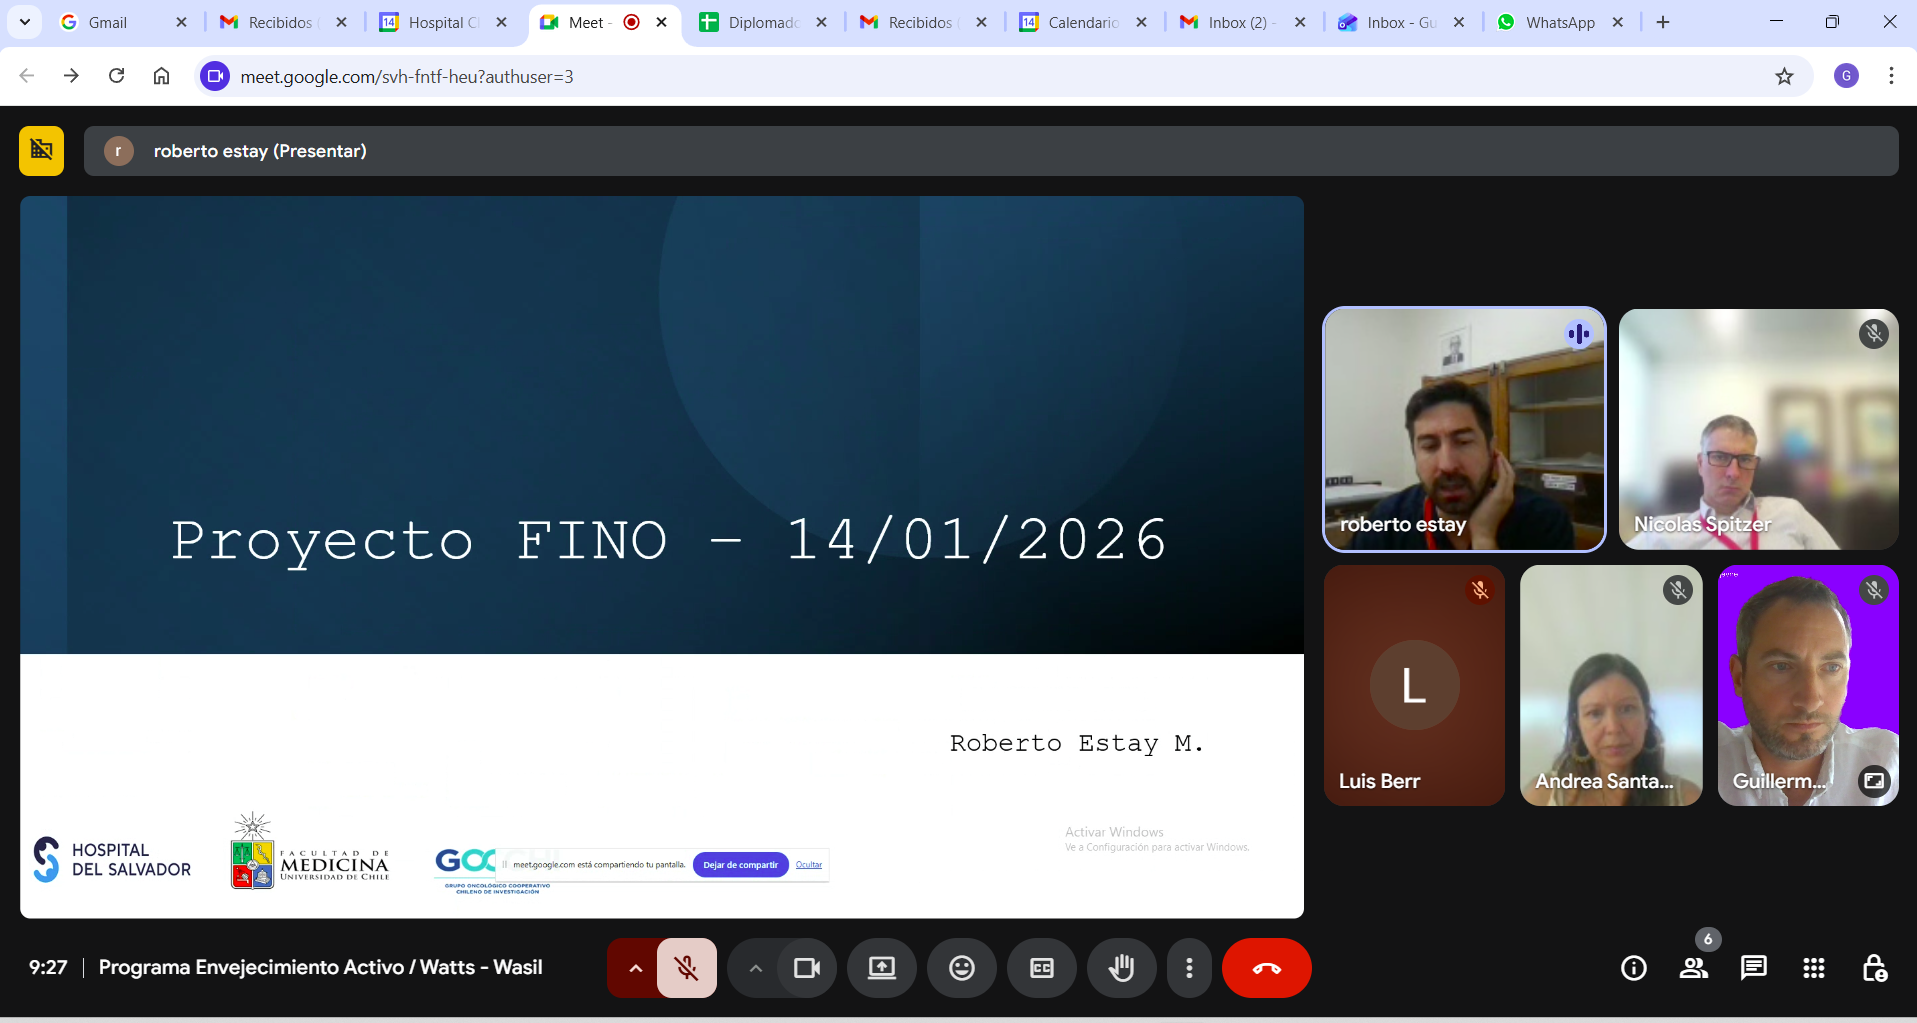1917x1023 pixels.
Task: Select the Guillerm participant video tile
Action: click(x=1808, y=686)
